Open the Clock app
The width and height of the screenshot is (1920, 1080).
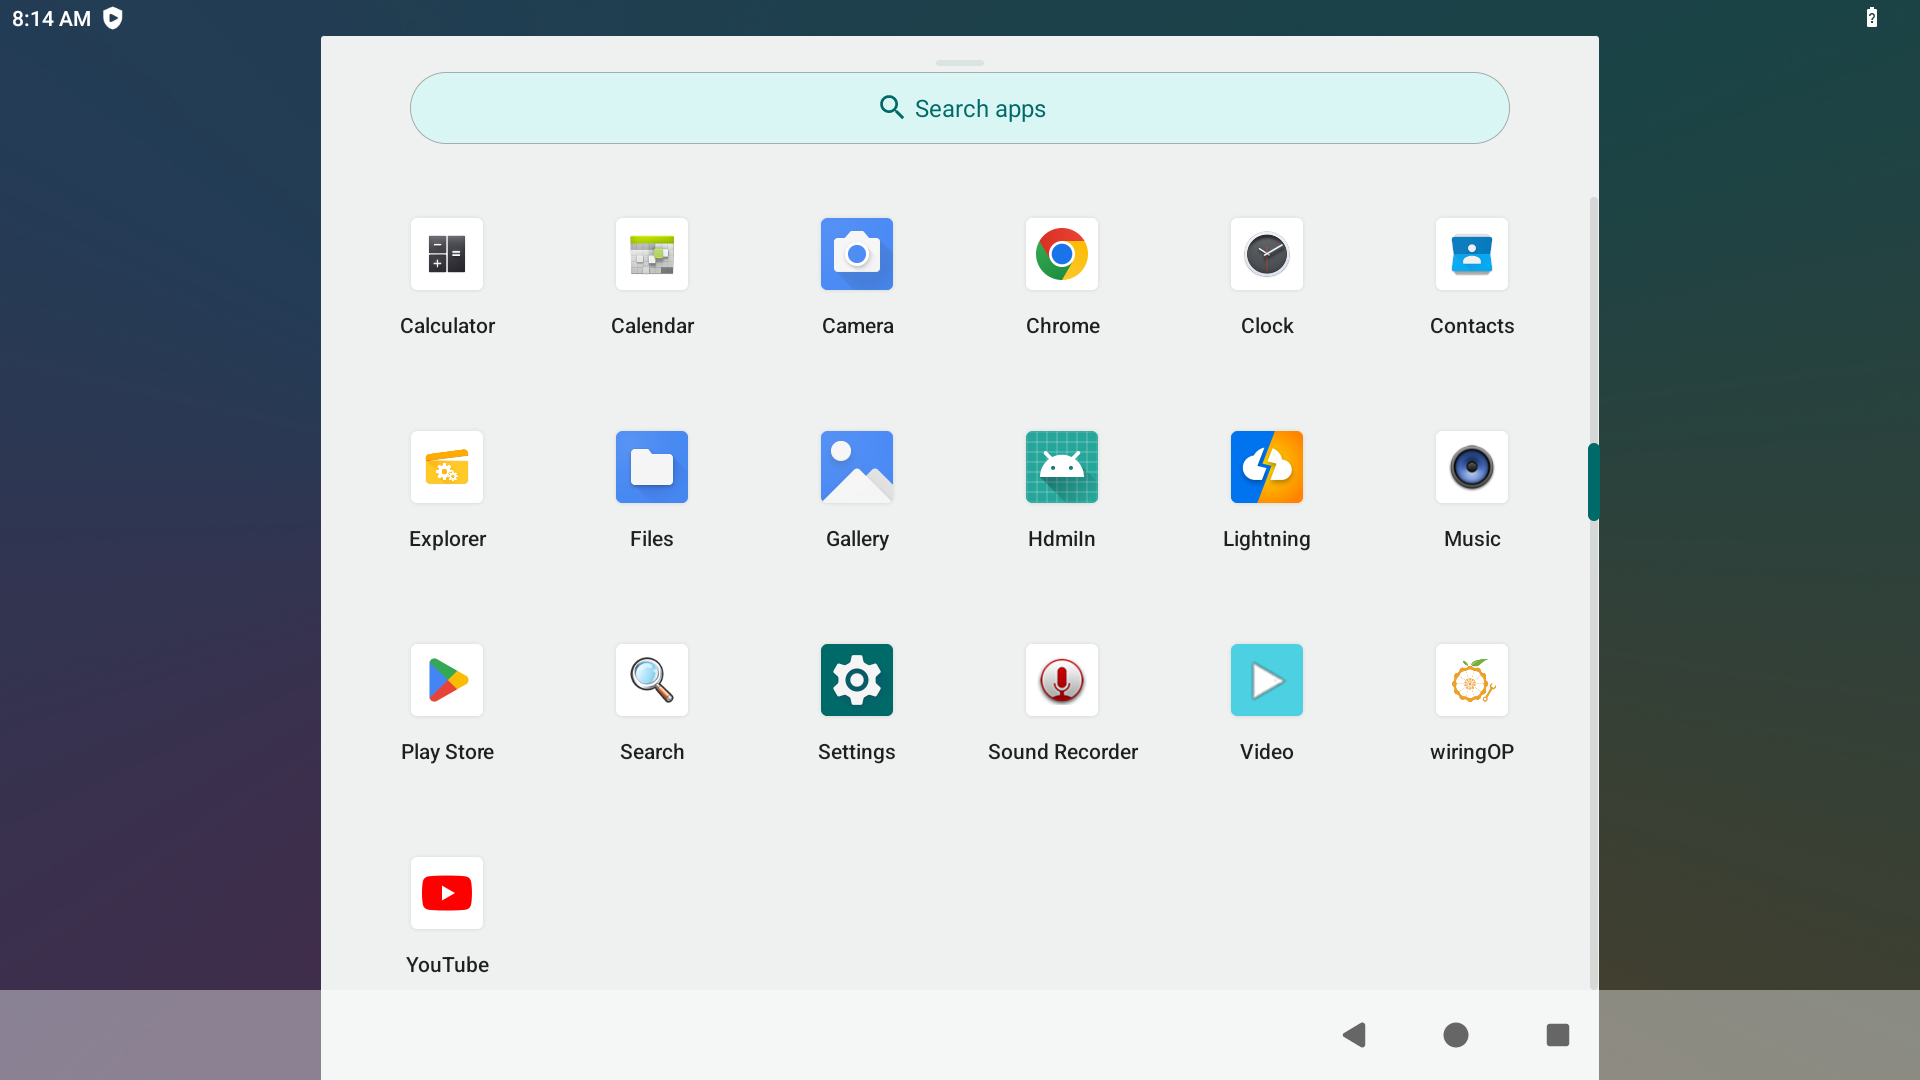(1267, 254)
